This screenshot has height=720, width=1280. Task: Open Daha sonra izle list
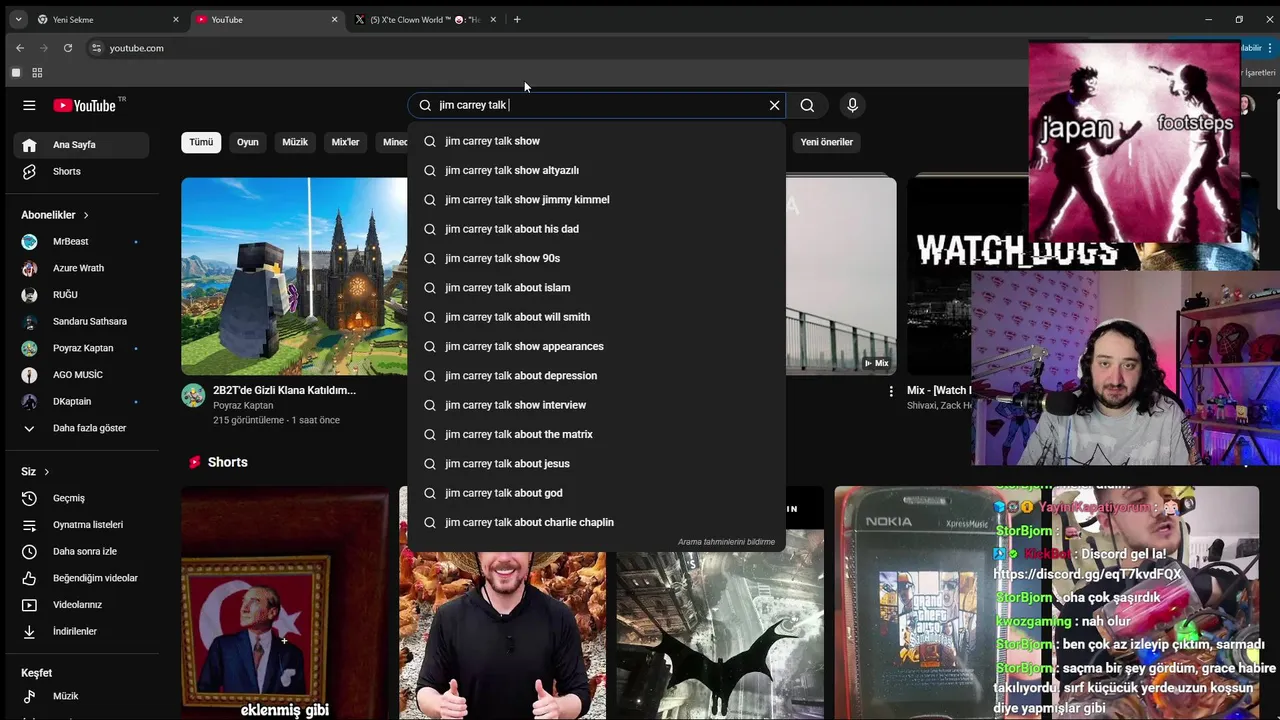(81, 551)
